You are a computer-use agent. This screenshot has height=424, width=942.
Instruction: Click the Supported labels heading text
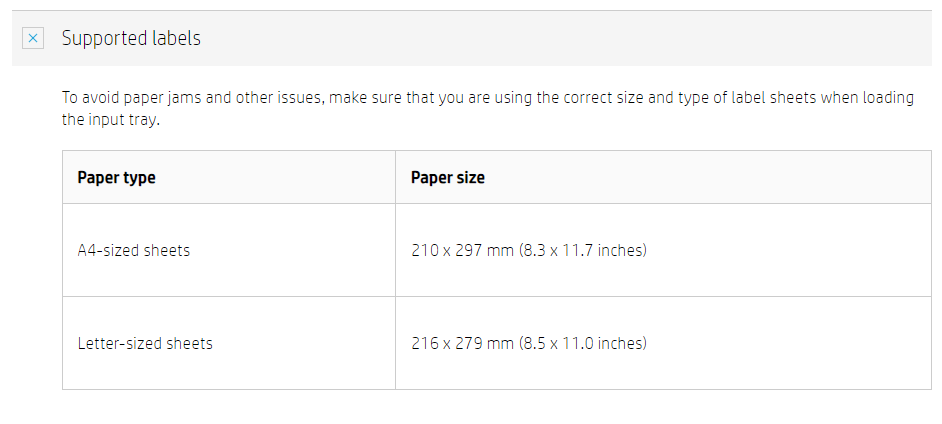(131, 39)
